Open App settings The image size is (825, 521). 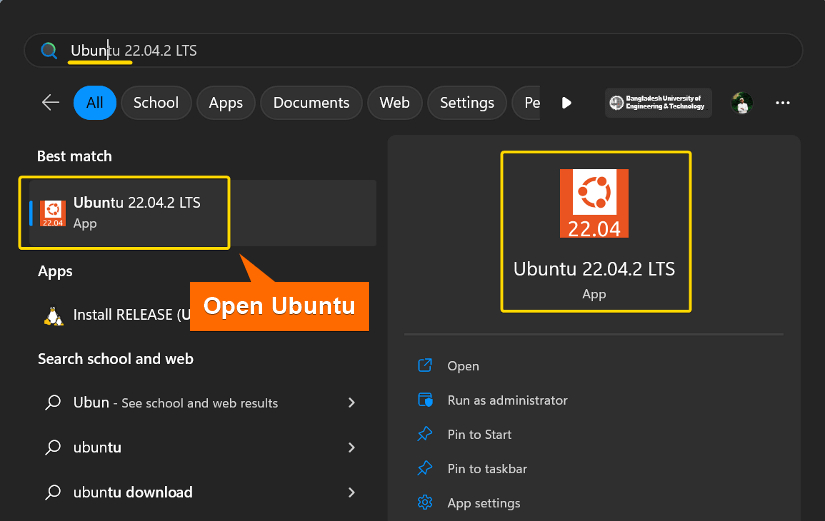coord(484,503)
